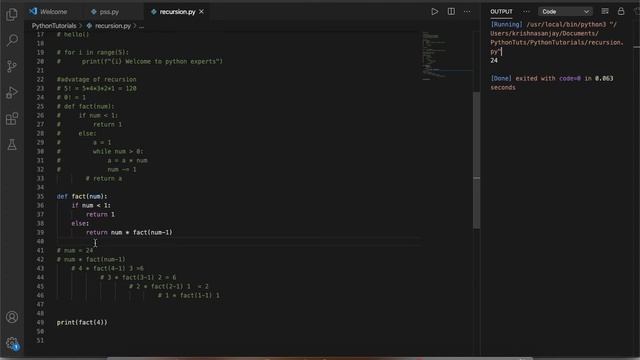
Task: Open the breadcrumb ellipsis symbol item
Action: 141,26
